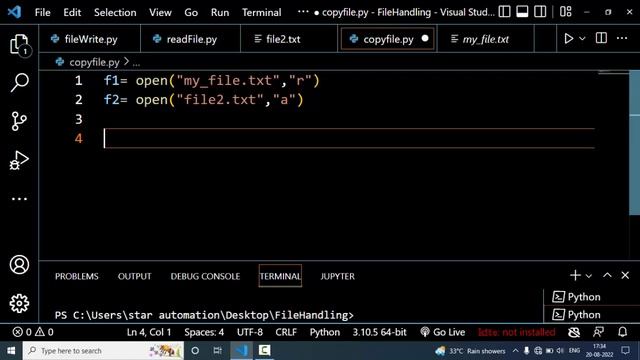Switch to the my_file.txt tab
The width and height of the screenshot is (640, 360).
(x=485, y=39)
